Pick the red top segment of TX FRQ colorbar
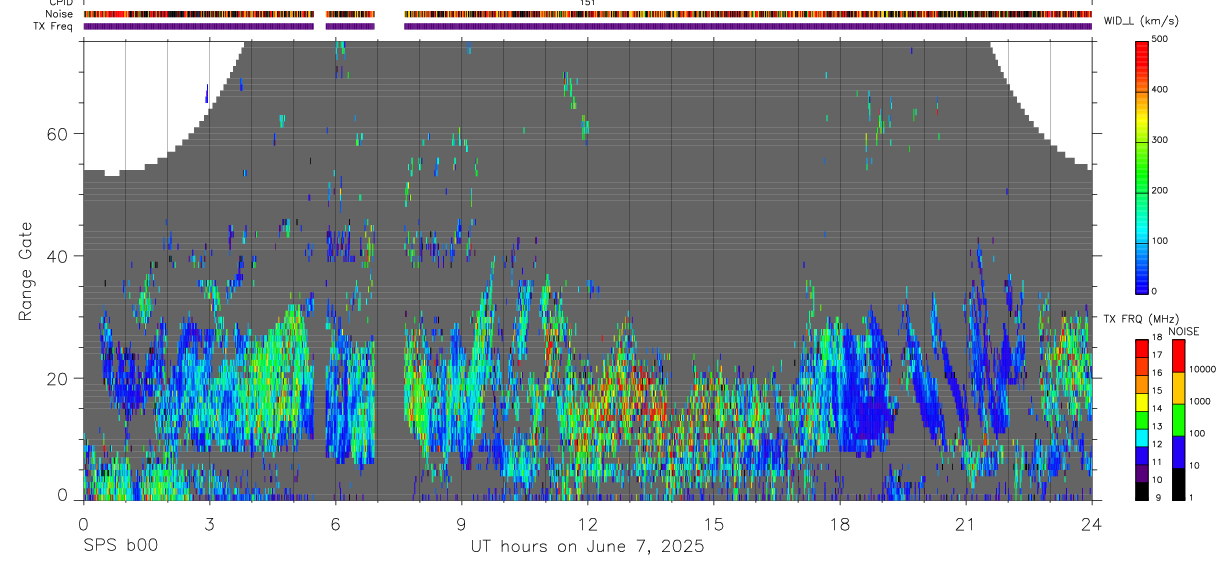The height and width of the screenshot is (567, 1228). [x=1141, y=348]
